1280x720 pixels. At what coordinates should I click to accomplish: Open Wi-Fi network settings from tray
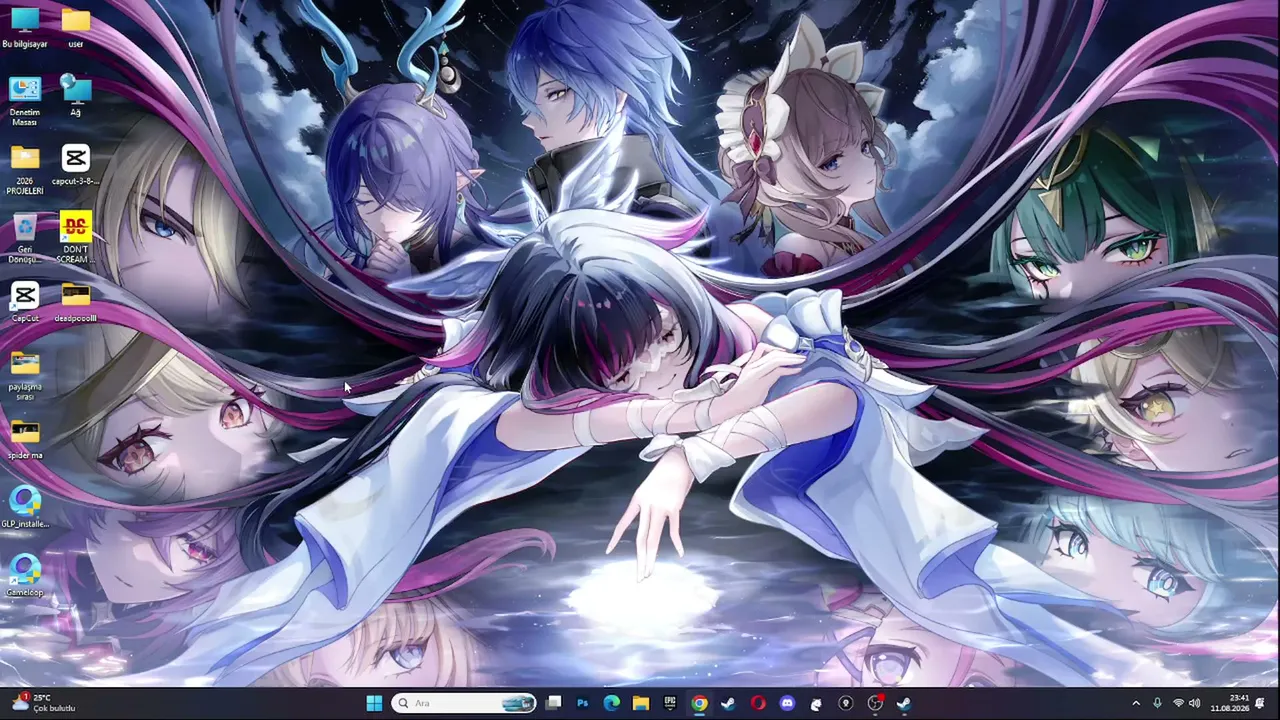pos(1178,703)
